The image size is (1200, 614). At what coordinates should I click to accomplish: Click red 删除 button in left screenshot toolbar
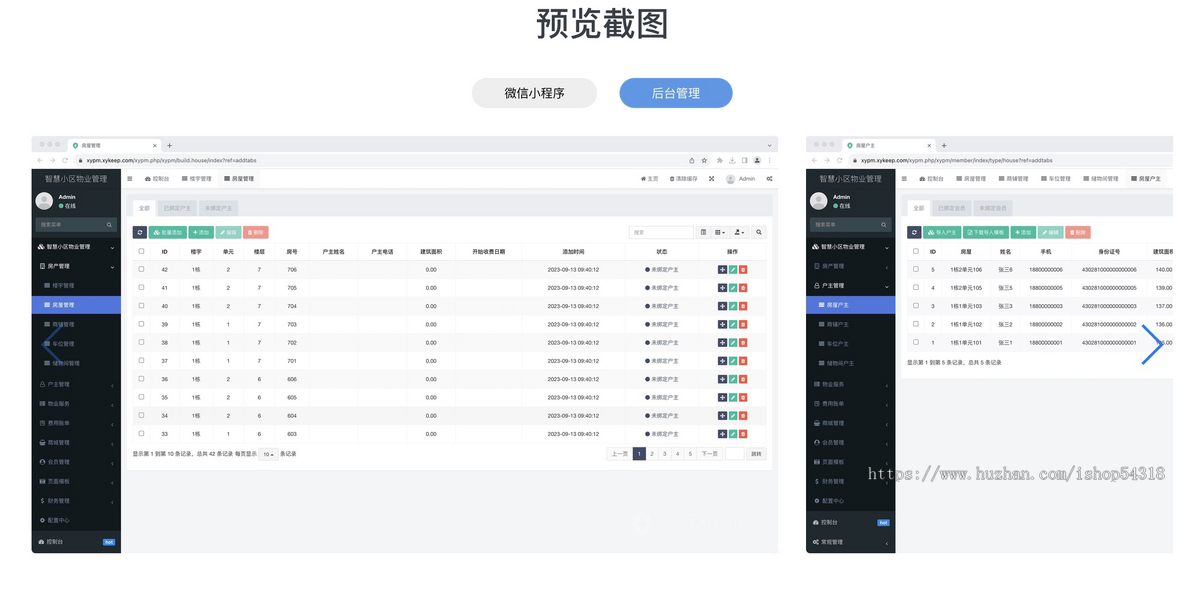tap(256, 232)
